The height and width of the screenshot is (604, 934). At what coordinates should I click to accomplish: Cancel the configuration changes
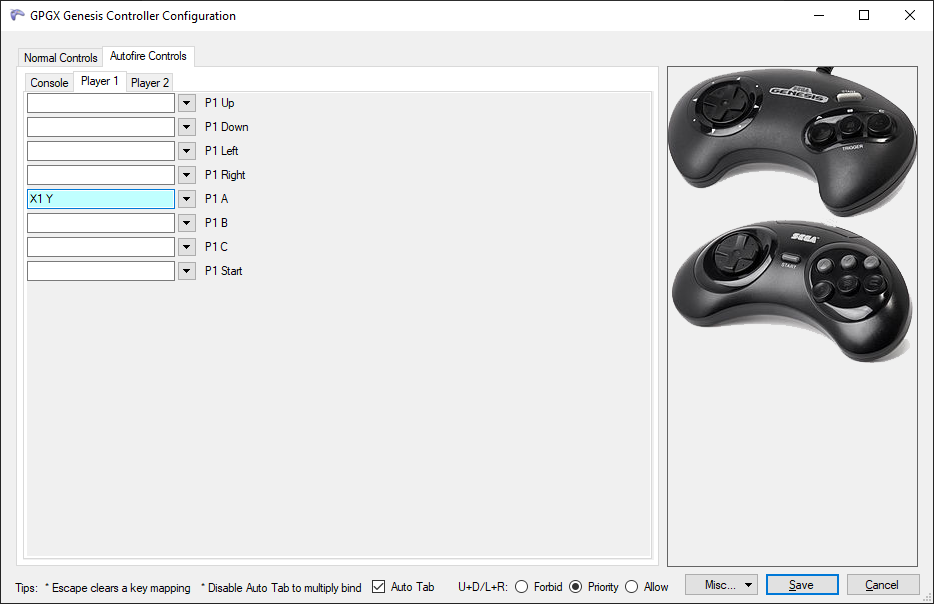(882, 584)
